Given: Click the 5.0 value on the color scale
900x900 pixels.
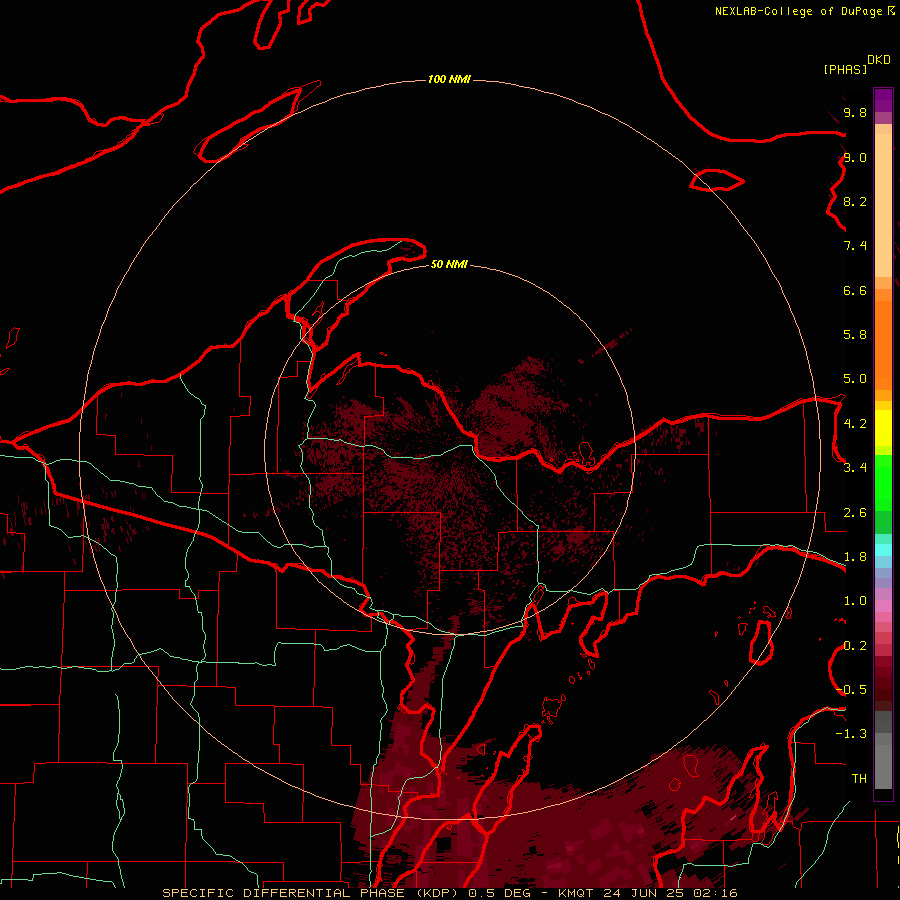Looking at the screenshot, I should click(855, 379).
